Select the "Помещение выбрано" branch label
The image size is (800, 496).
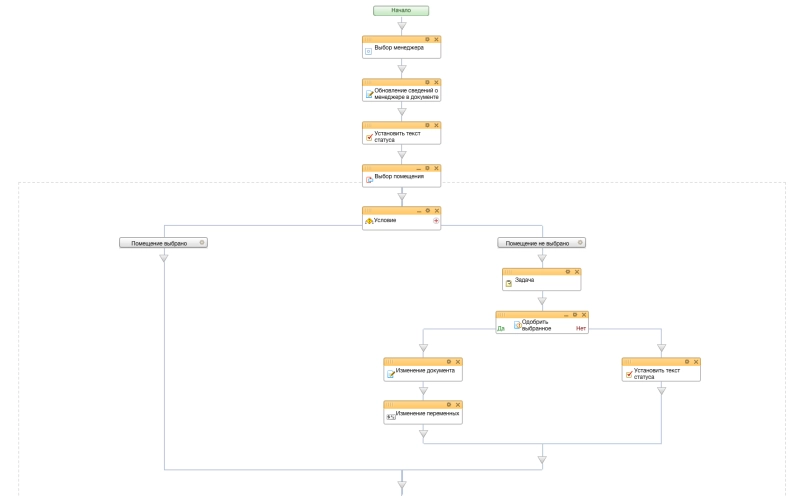click(158, 243)
